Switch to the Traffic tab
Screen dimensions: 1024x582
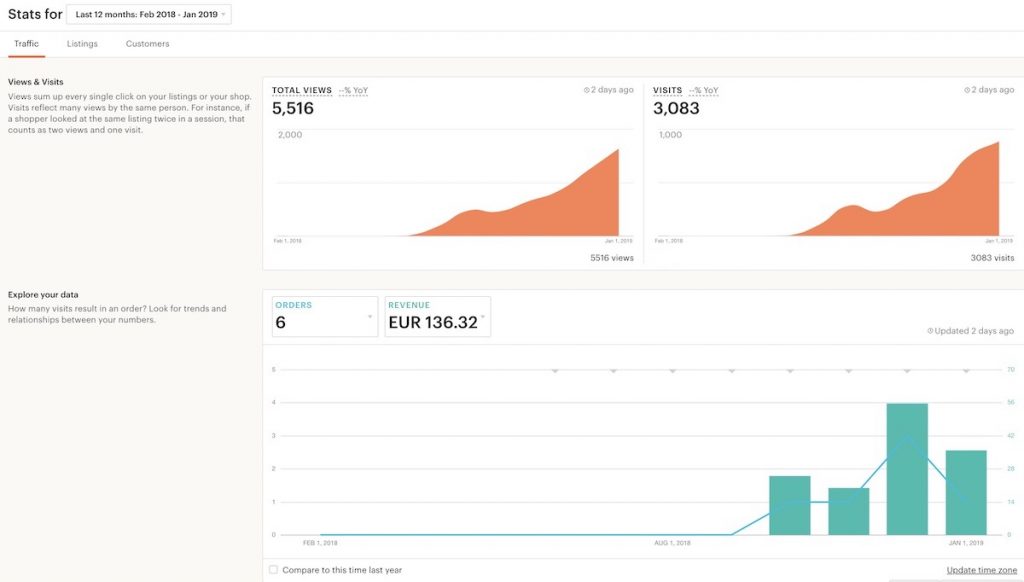point(27,44)
